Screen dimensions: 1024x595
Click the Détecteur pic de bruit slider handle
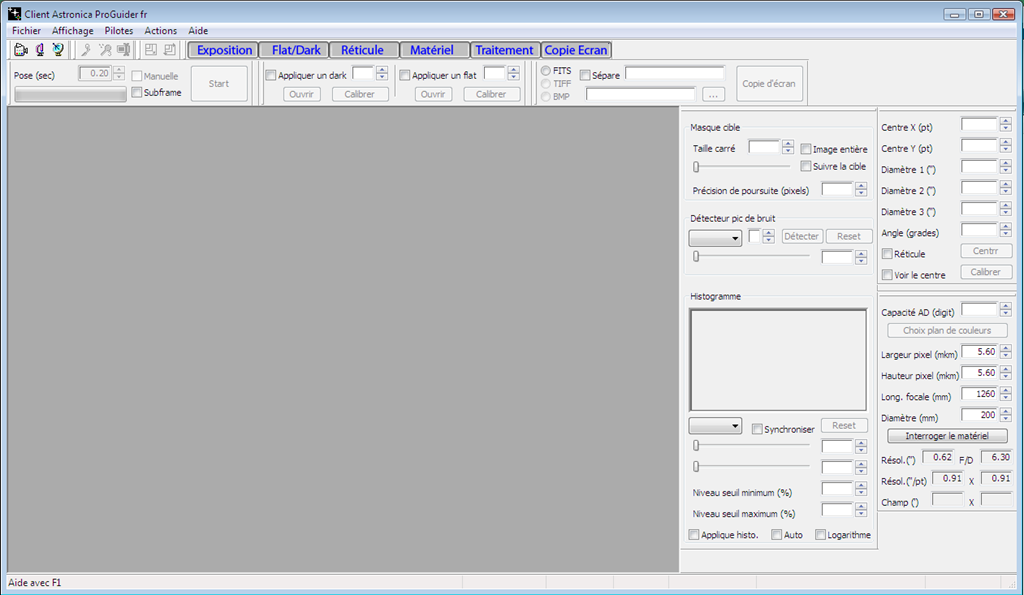click(696, 256)
